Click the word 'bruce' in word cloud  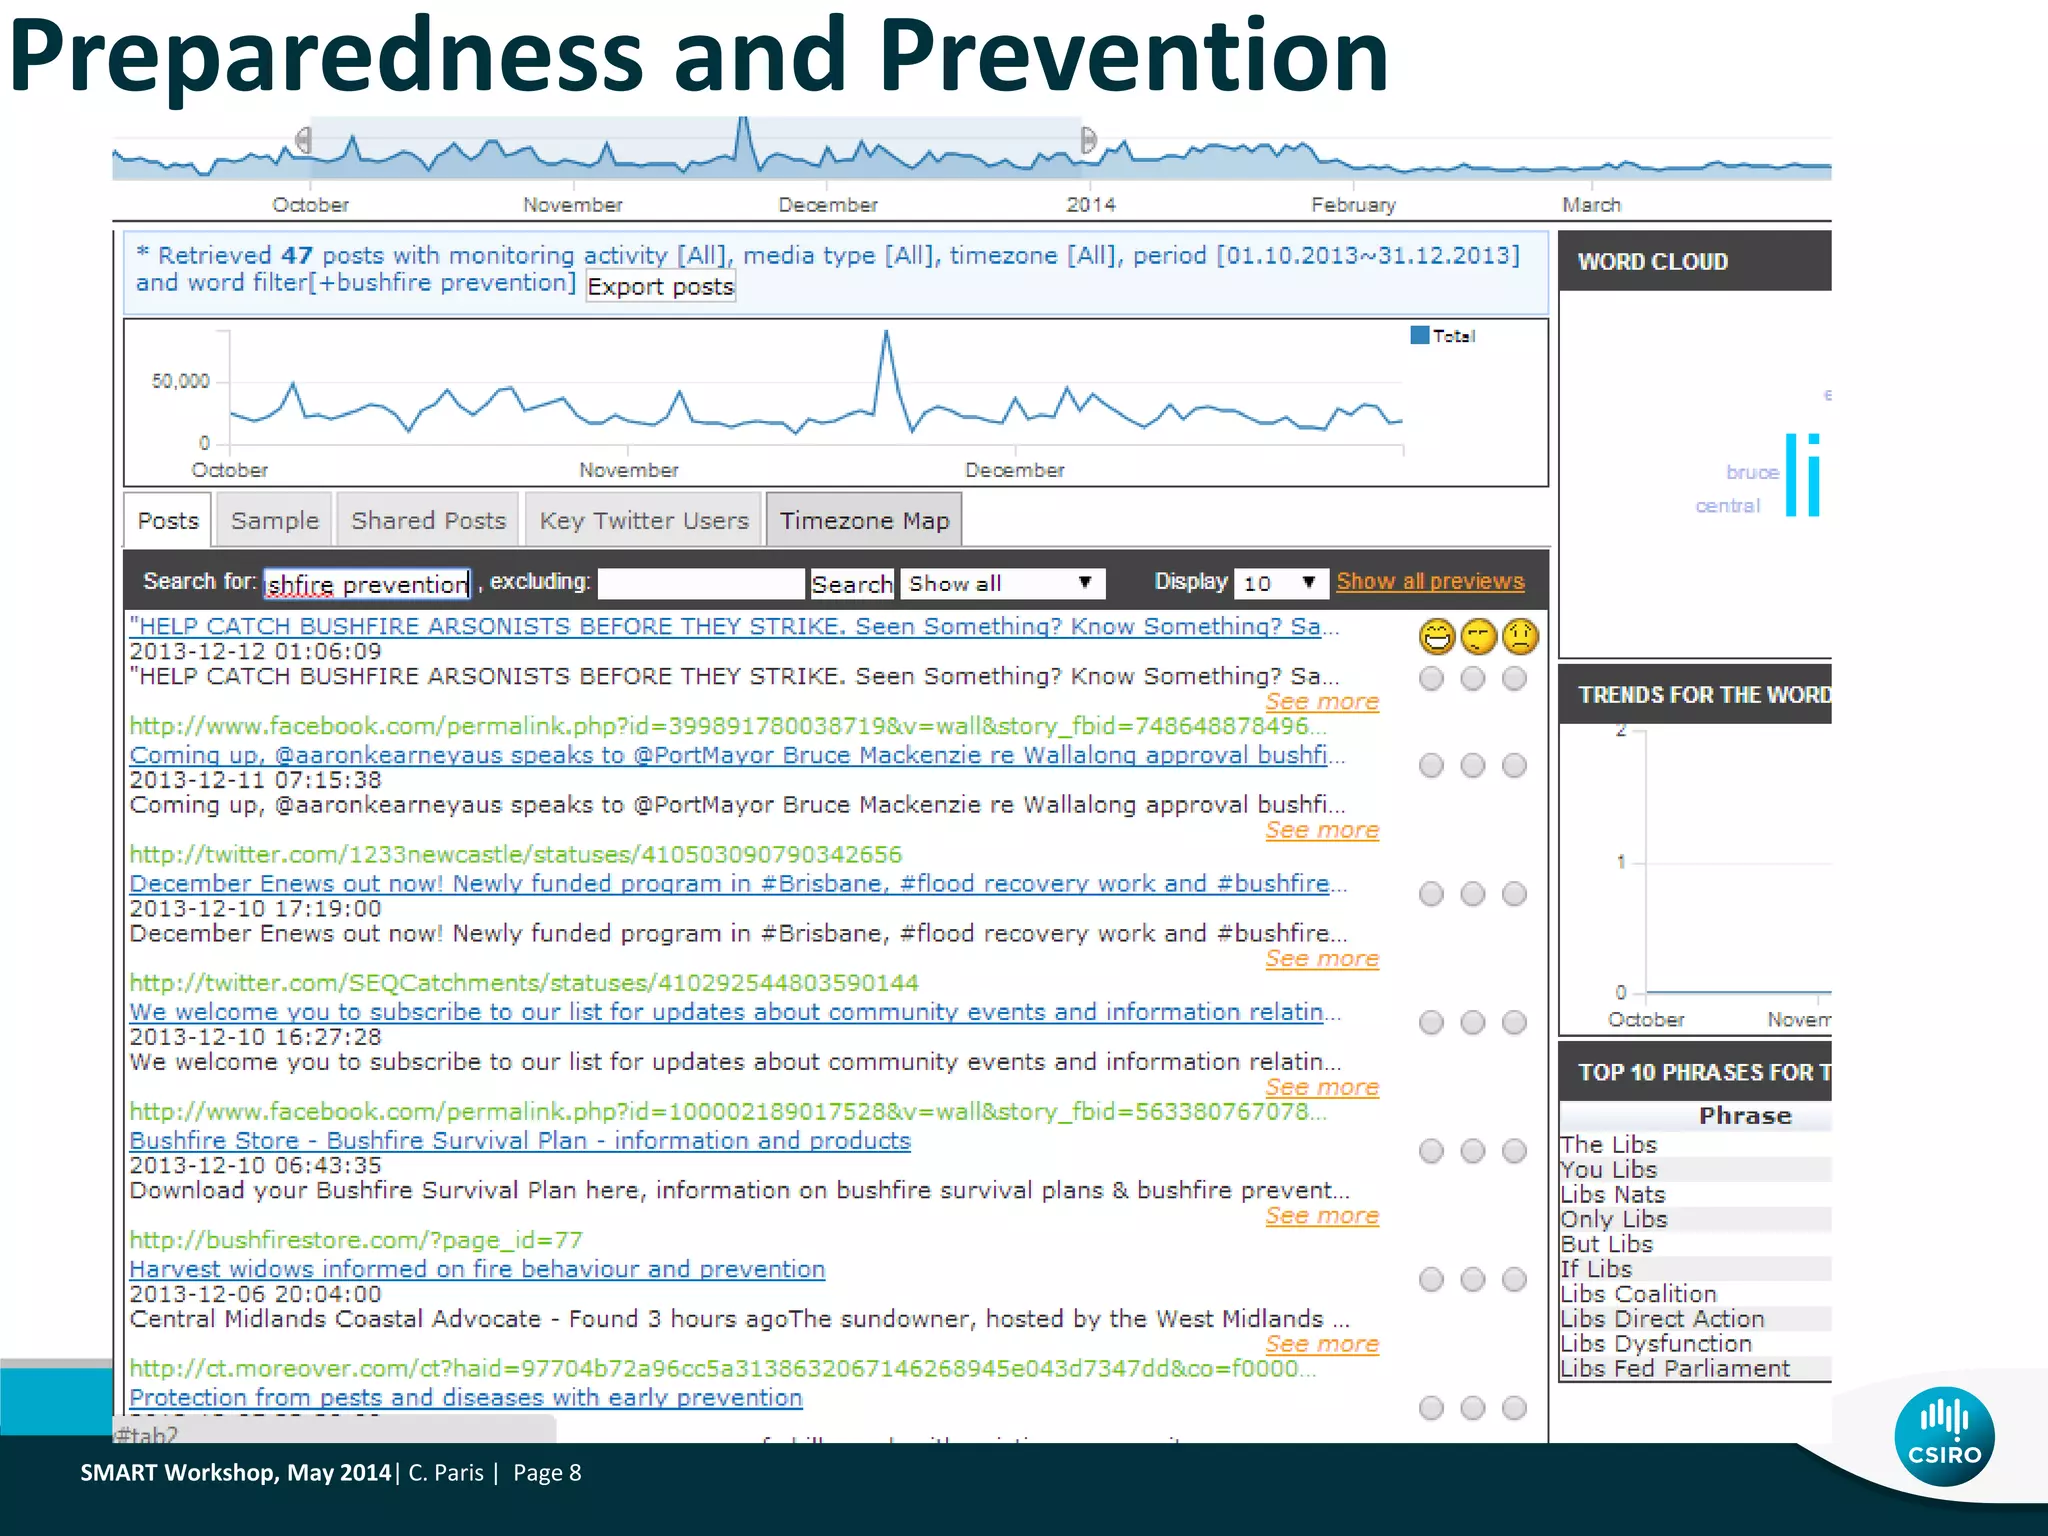1752,472
